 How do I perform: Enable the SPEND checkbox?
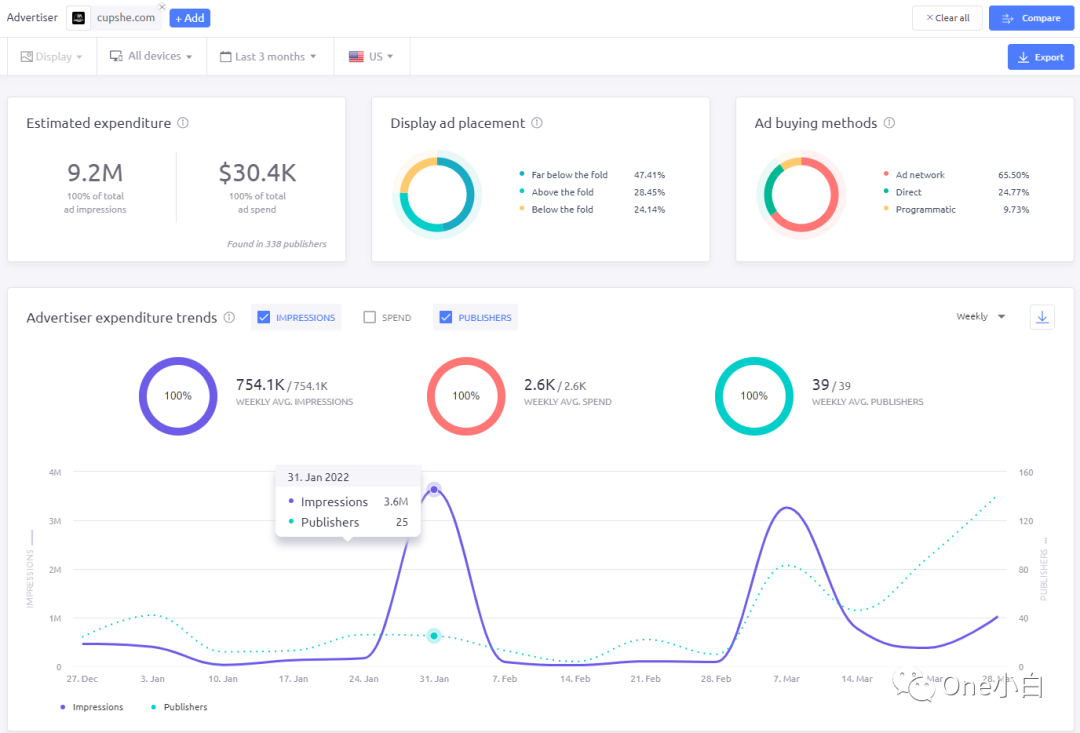tap(369, 317)
